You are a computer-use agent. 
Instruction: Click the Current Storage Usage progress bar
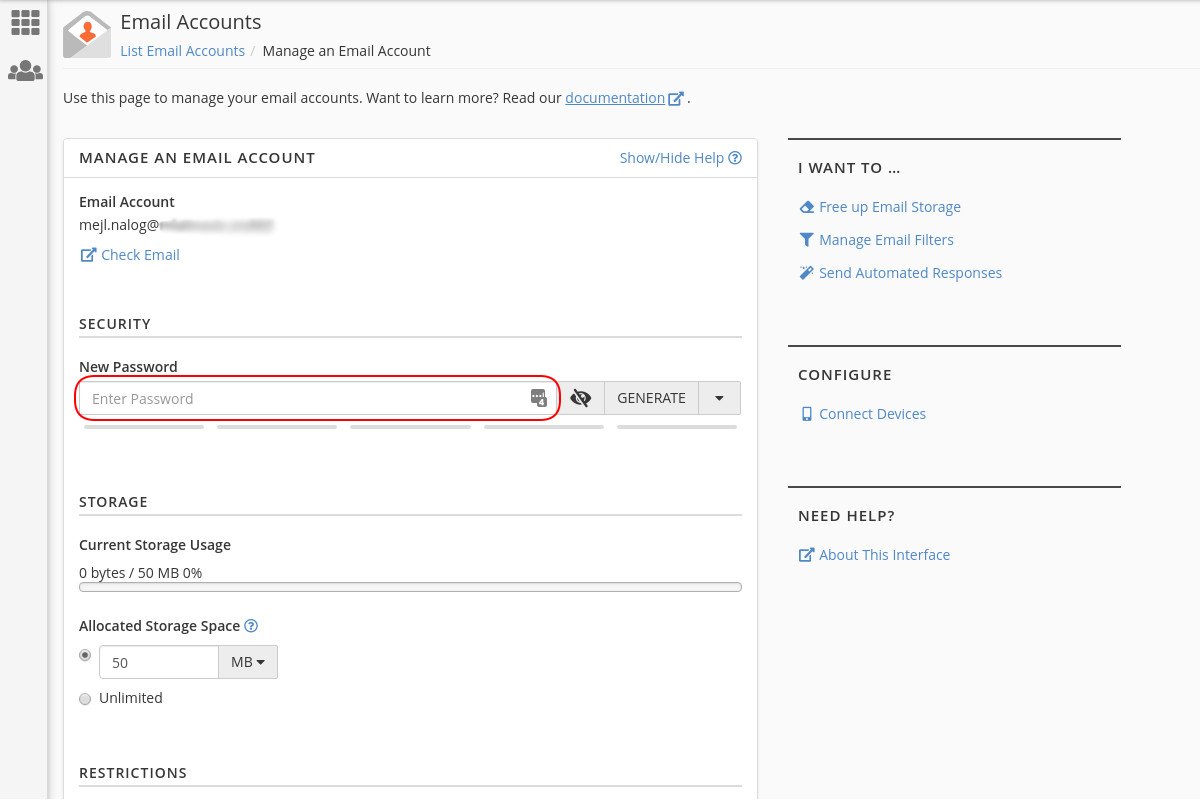pyautogui.click(x=410, y=587)
